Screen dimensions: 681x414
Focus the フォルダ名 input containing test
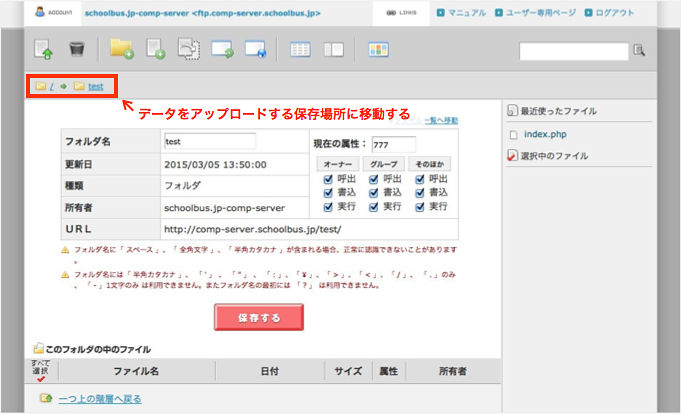[x=210, y=141]
